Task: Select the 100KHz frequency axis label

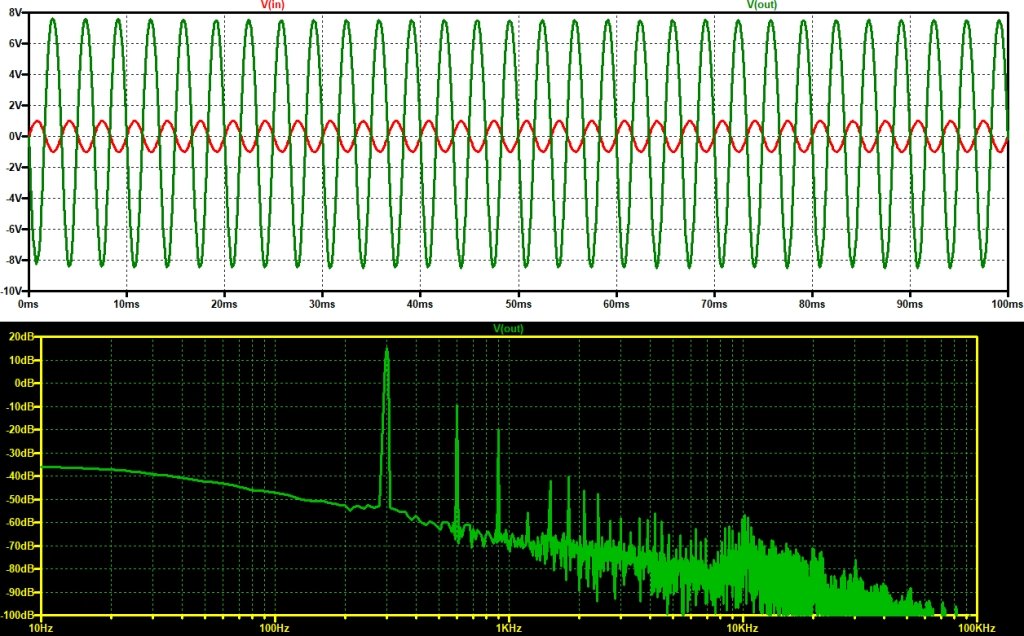Action: tap(973, 628)
